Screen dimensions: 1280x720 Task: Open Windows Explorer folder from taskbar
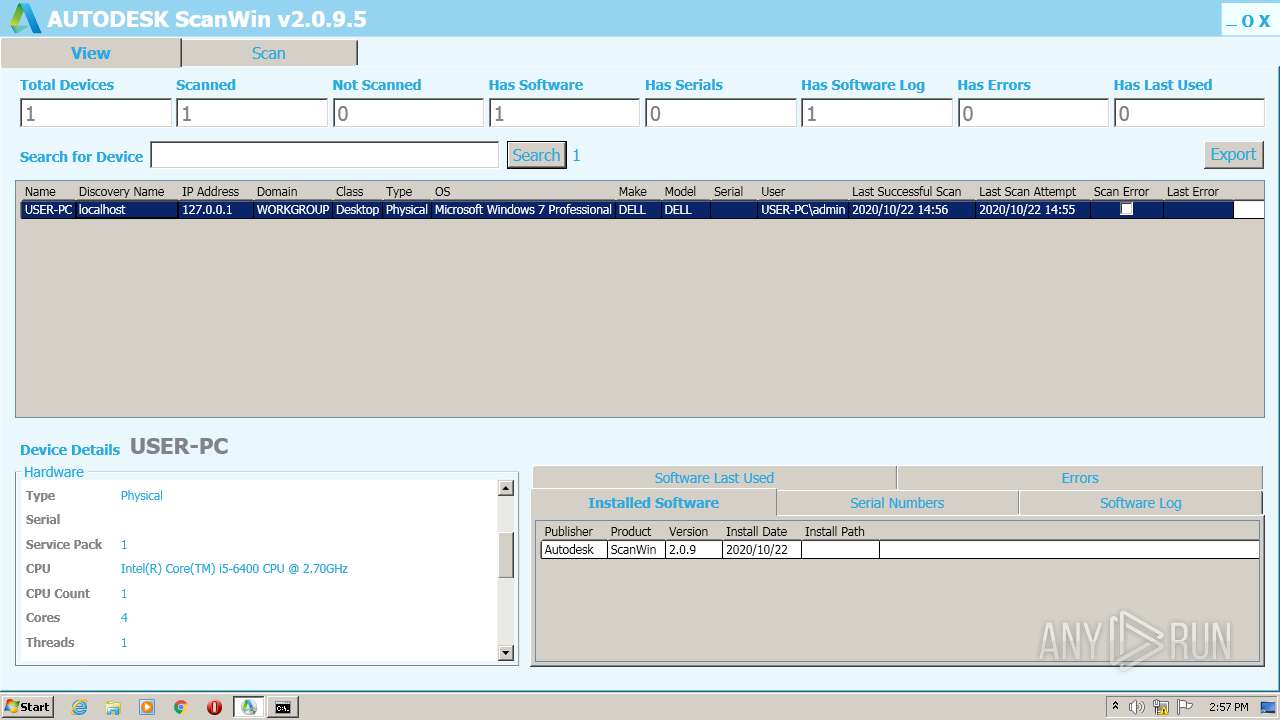click(113, 707)
